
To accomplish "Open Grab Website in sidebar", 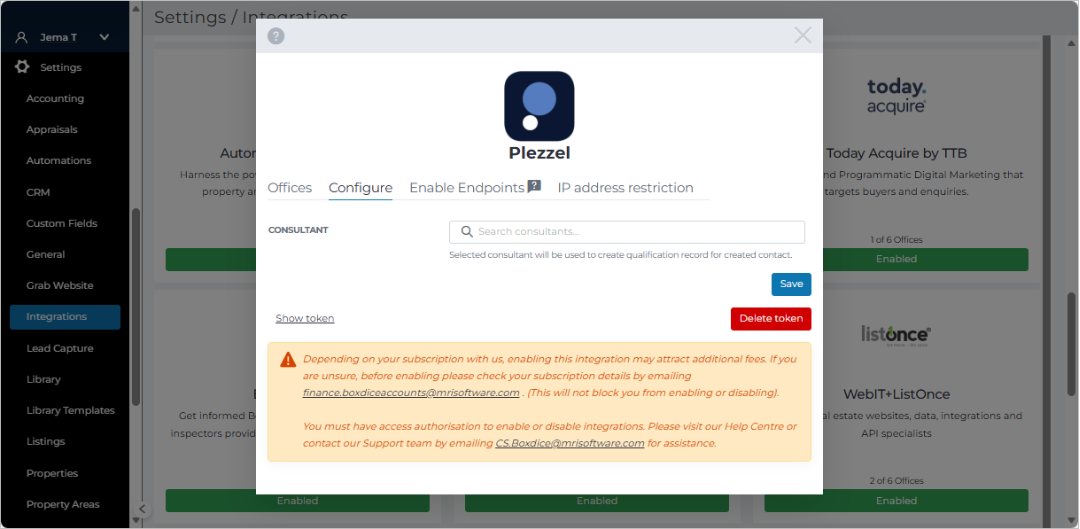I will point(60,285).
